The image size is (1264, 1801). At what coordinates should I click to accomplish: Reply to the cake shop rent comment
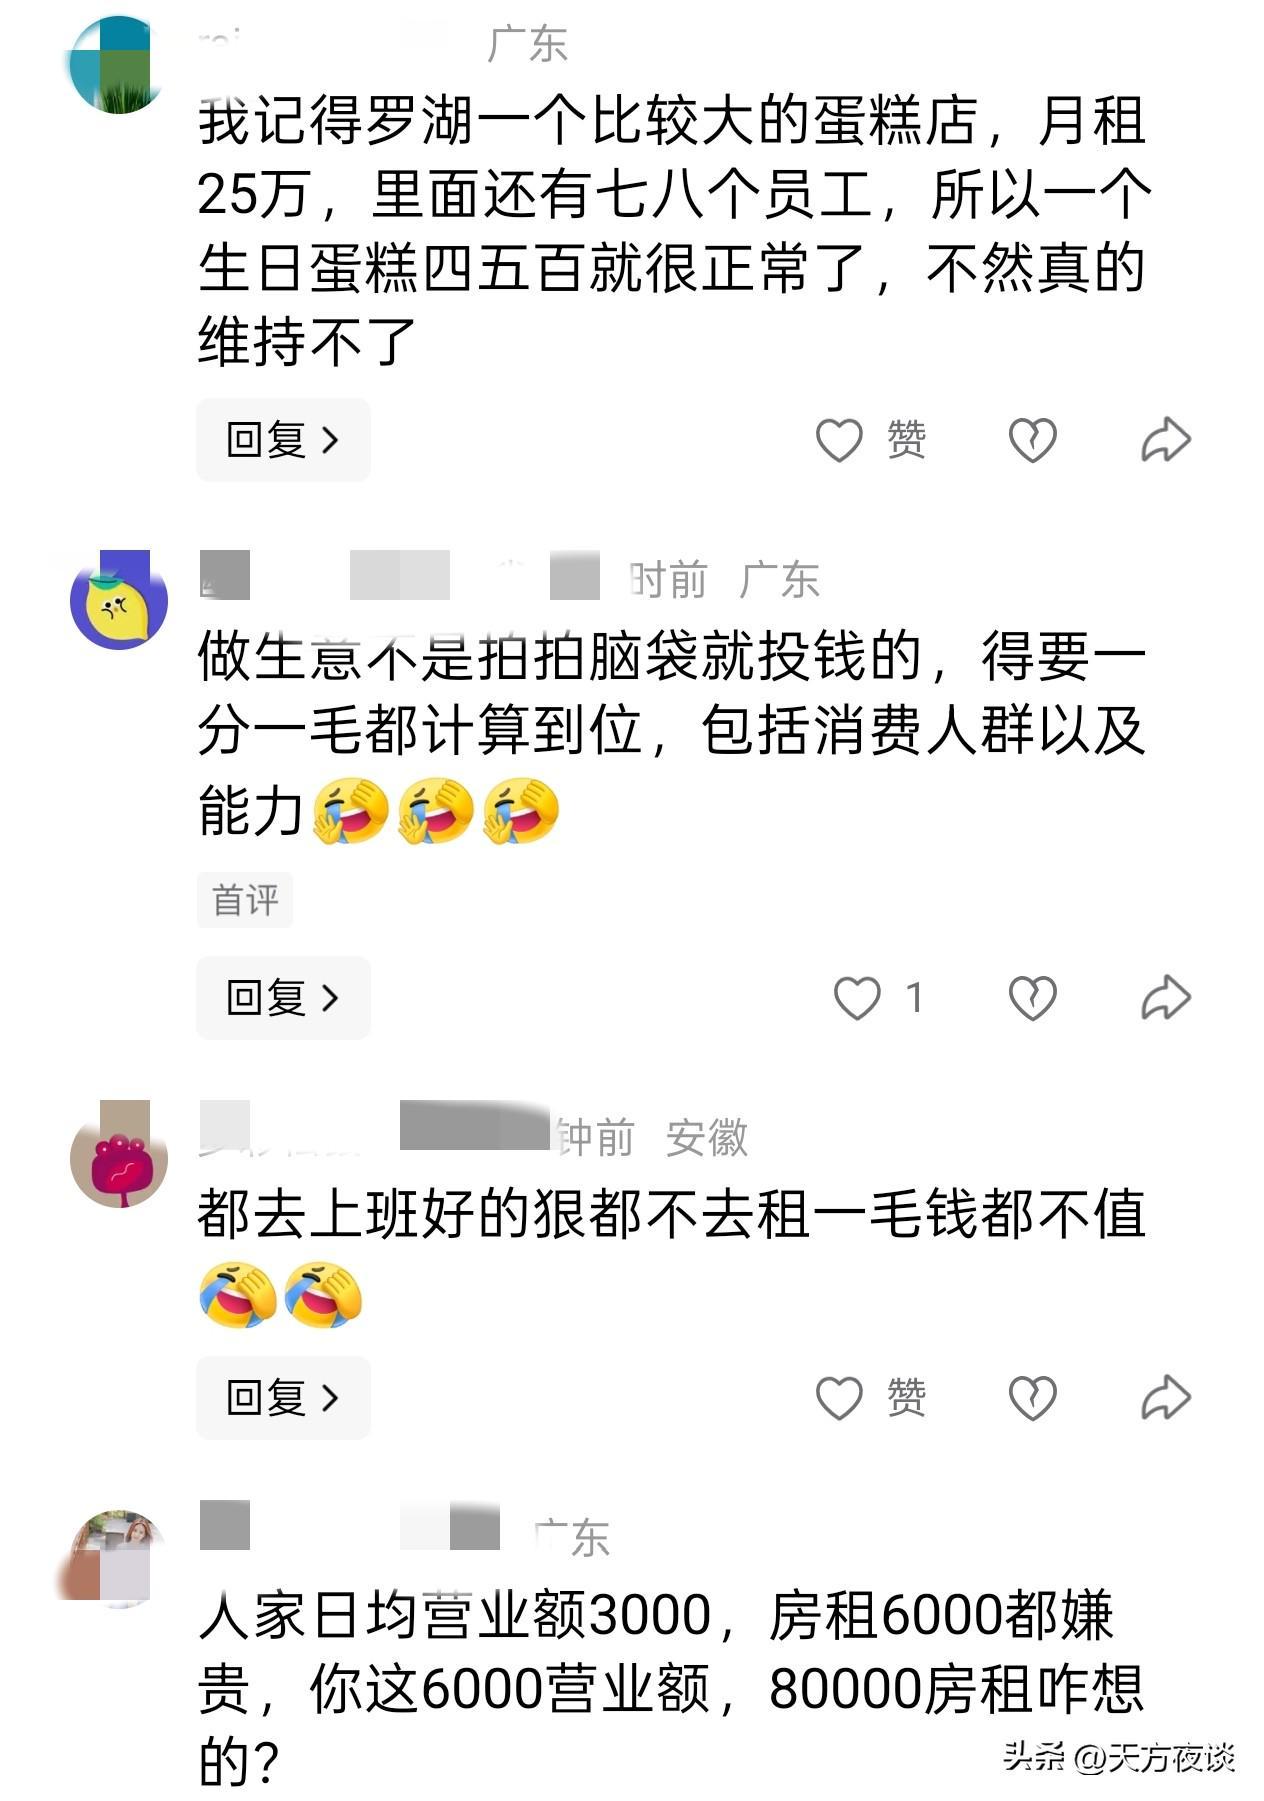[x=283, y=440]
